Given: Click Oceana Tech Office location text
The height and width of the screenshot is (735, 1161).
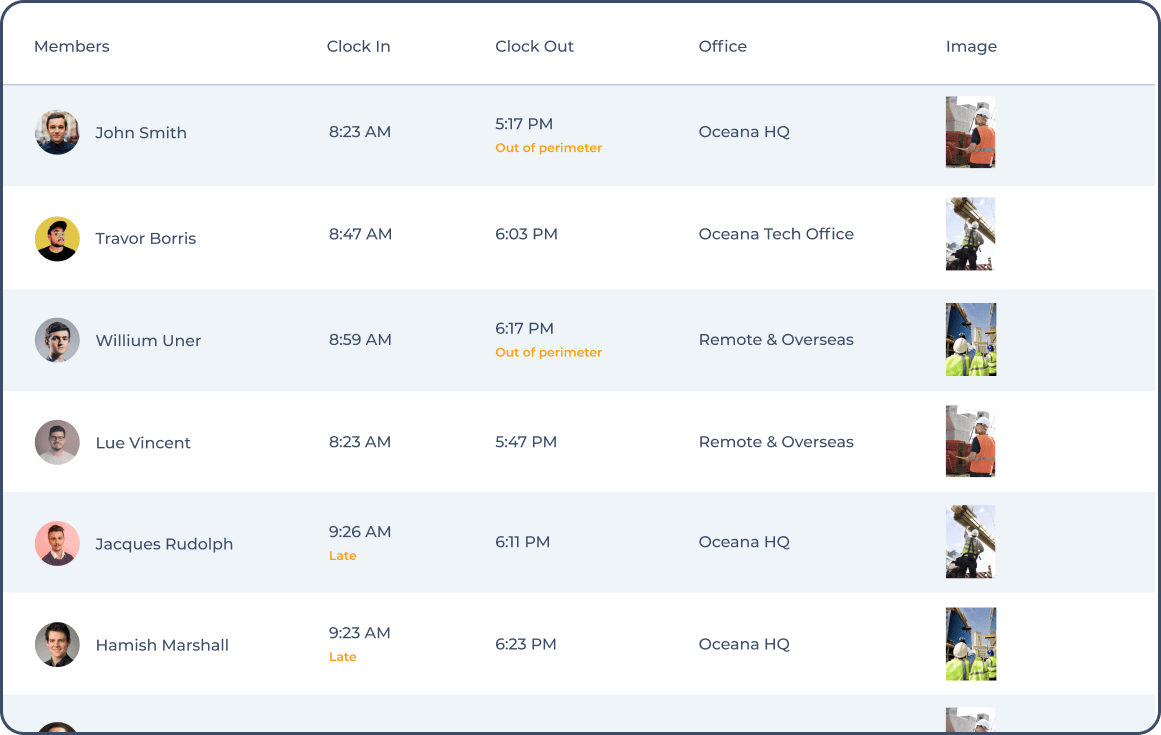Looking at the screenshot, I should tap(776, 234).
